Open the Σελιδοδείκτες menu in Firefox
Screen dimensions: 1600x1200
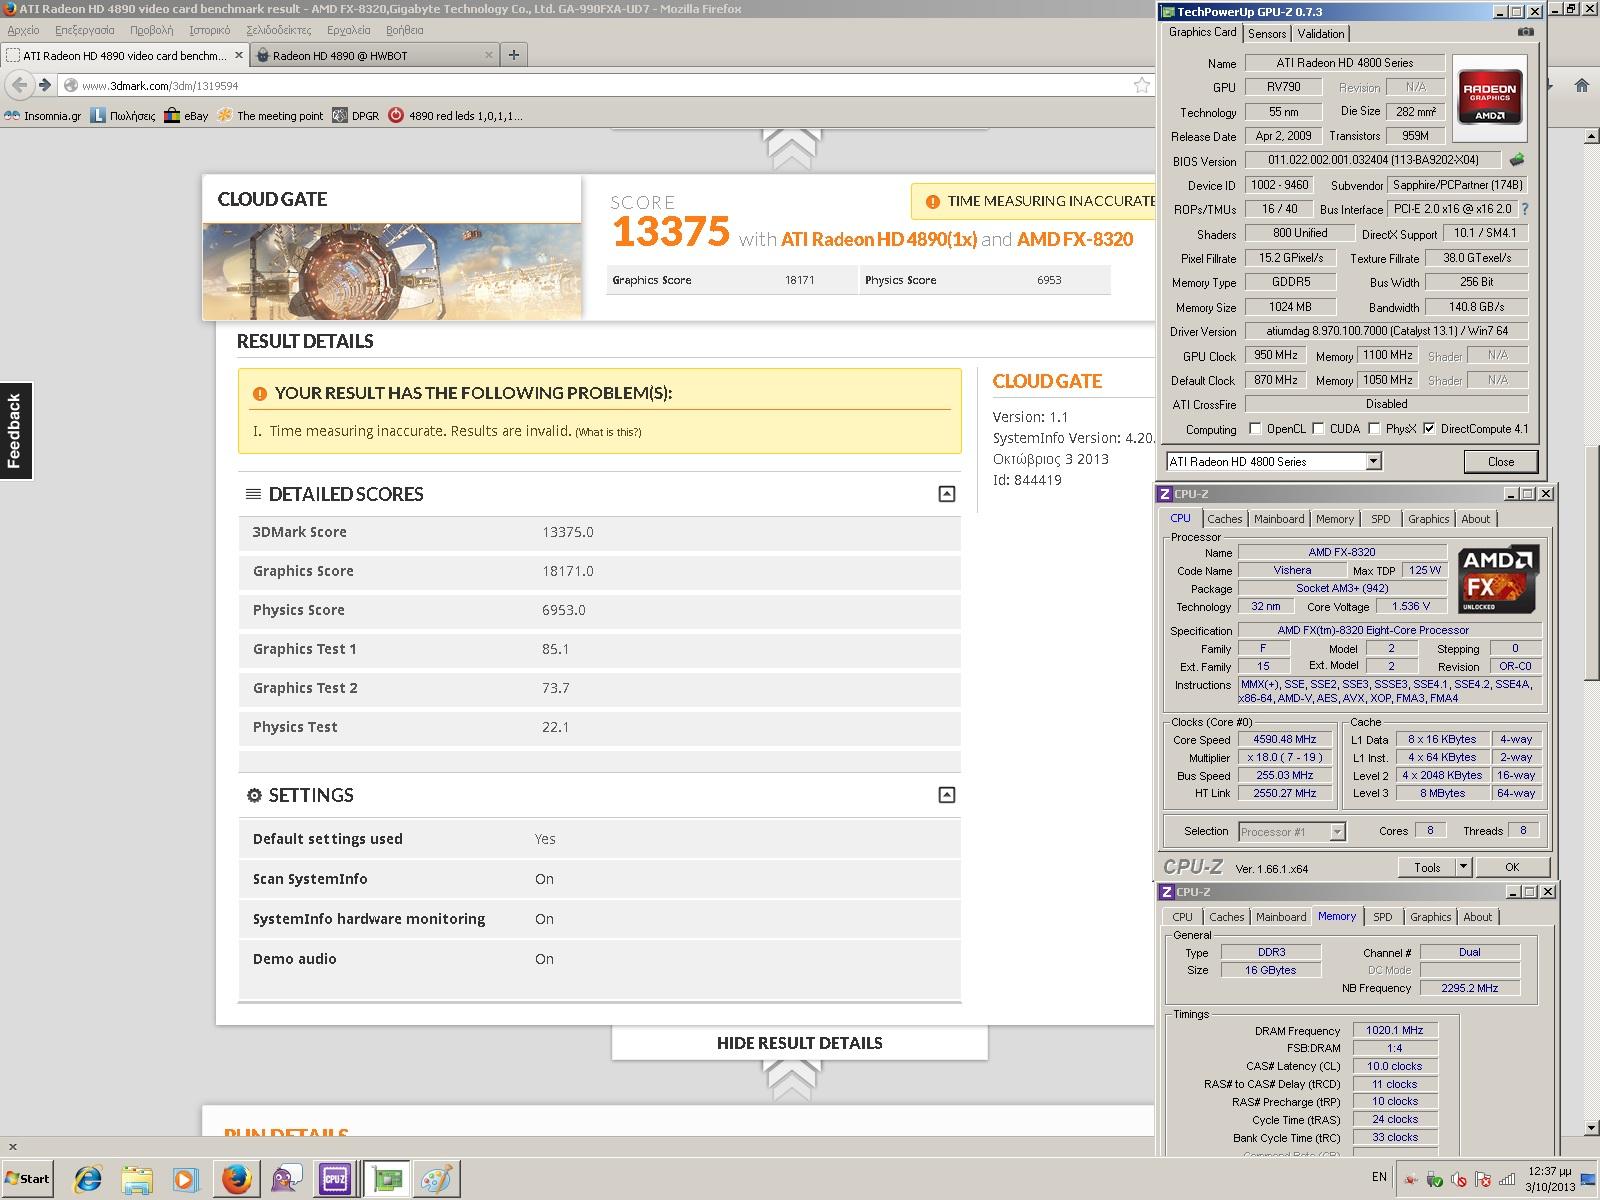coord(279,30)
